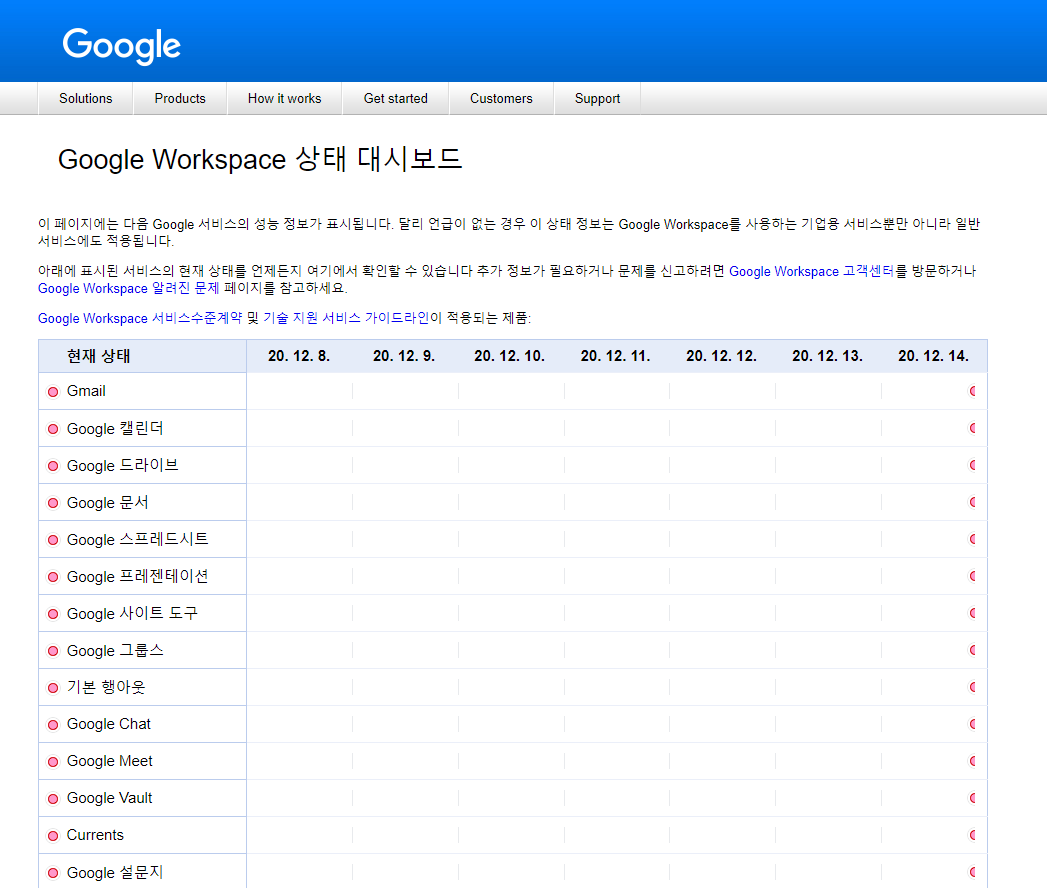Click the status icon beside Currents
Image resolution: width=1047 pixels, height=888 pixels.
pos(53,836)
